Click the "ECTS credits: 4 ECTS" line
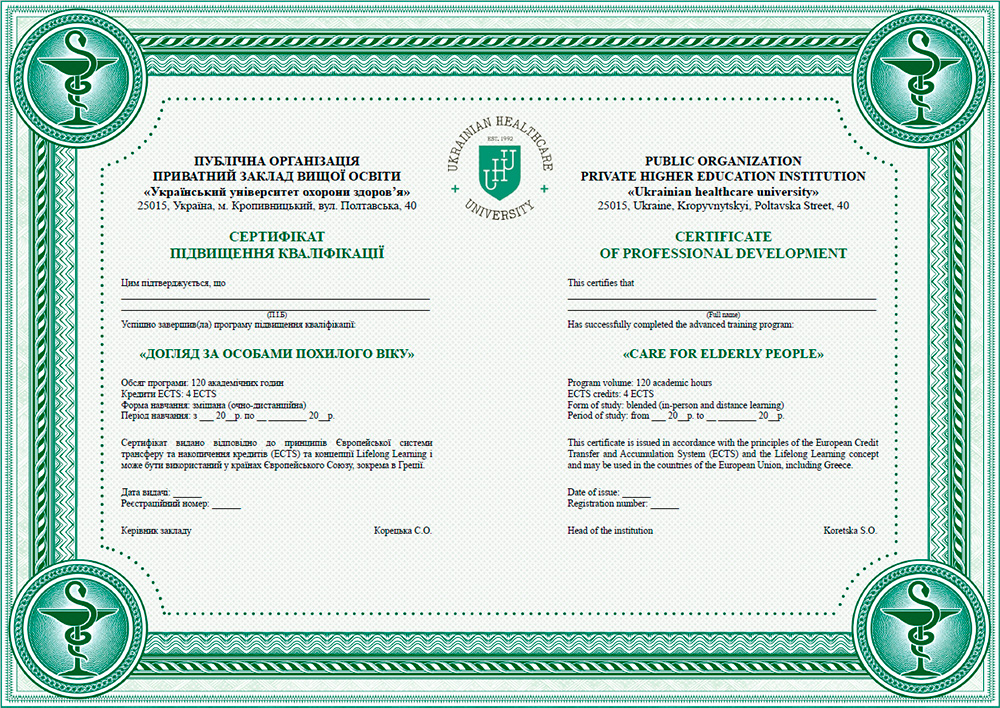Image resolution: width=1000 pixels, height=708 pixels. 610,394
